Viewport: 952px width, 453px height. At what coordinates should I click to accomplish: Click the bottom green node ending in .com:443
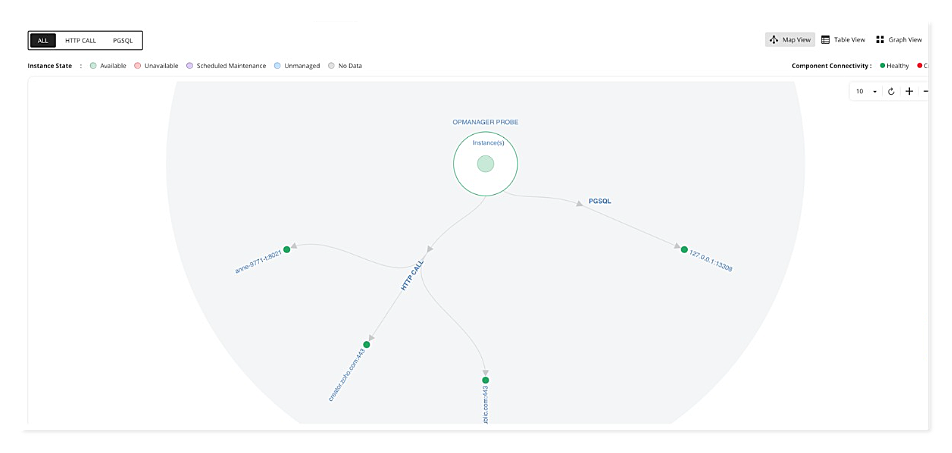click(485, 380)
